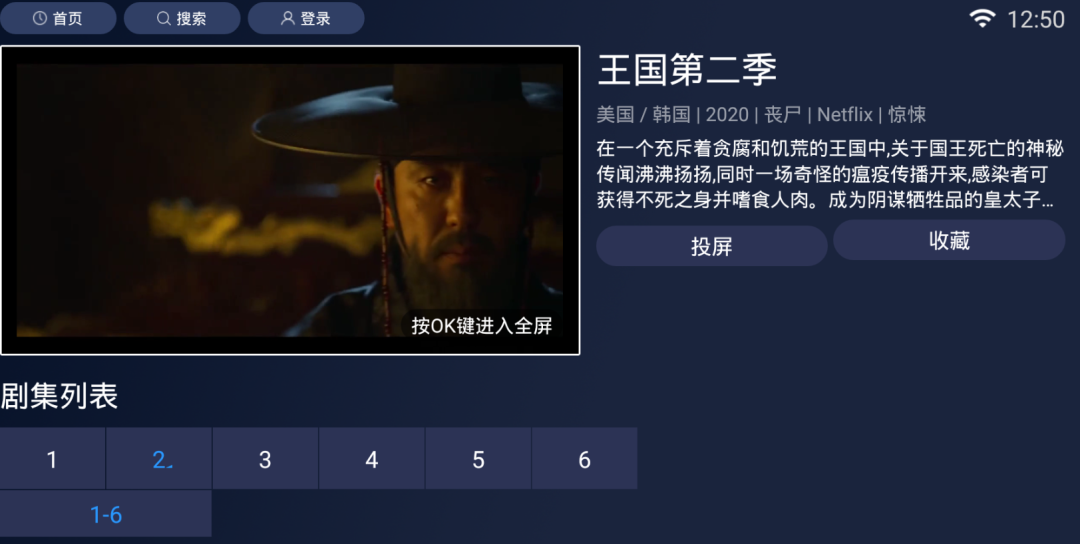This screenshot has height=544, width=1080.
Task: Play episode 5
Action: (x=478, y=459)
